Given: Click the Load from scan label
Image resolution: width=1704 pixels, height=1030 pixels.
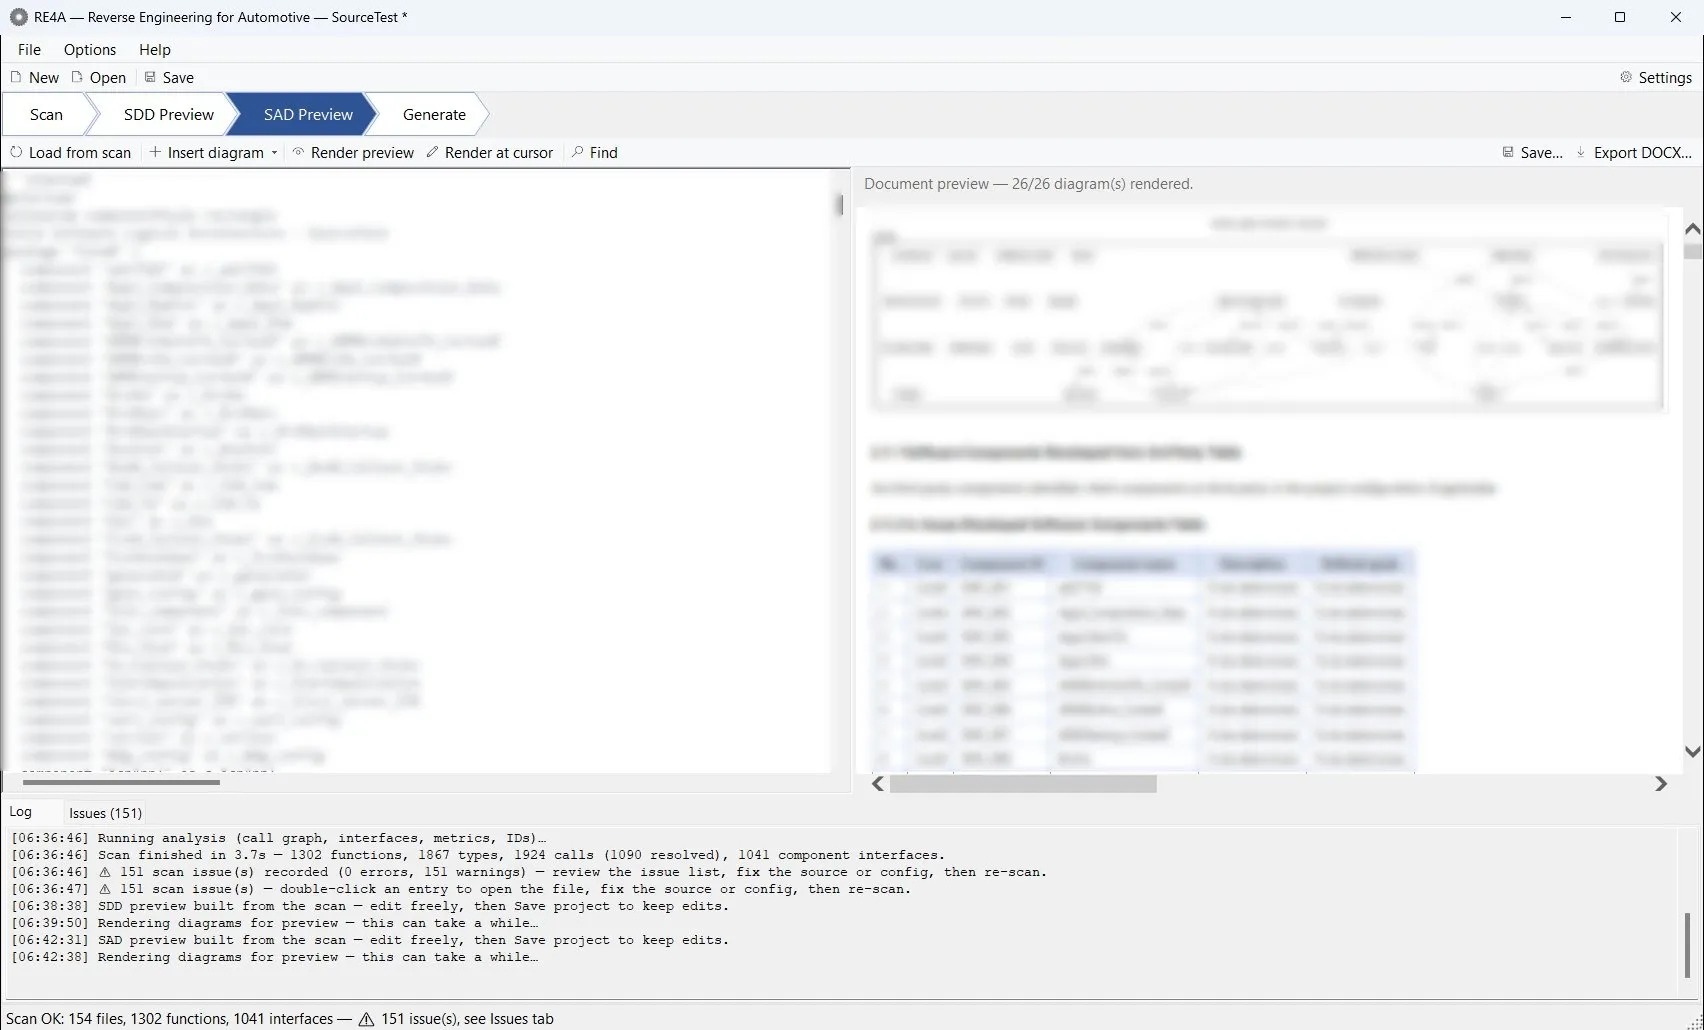Looking at the screenshot, I should [x=80, y=152].
